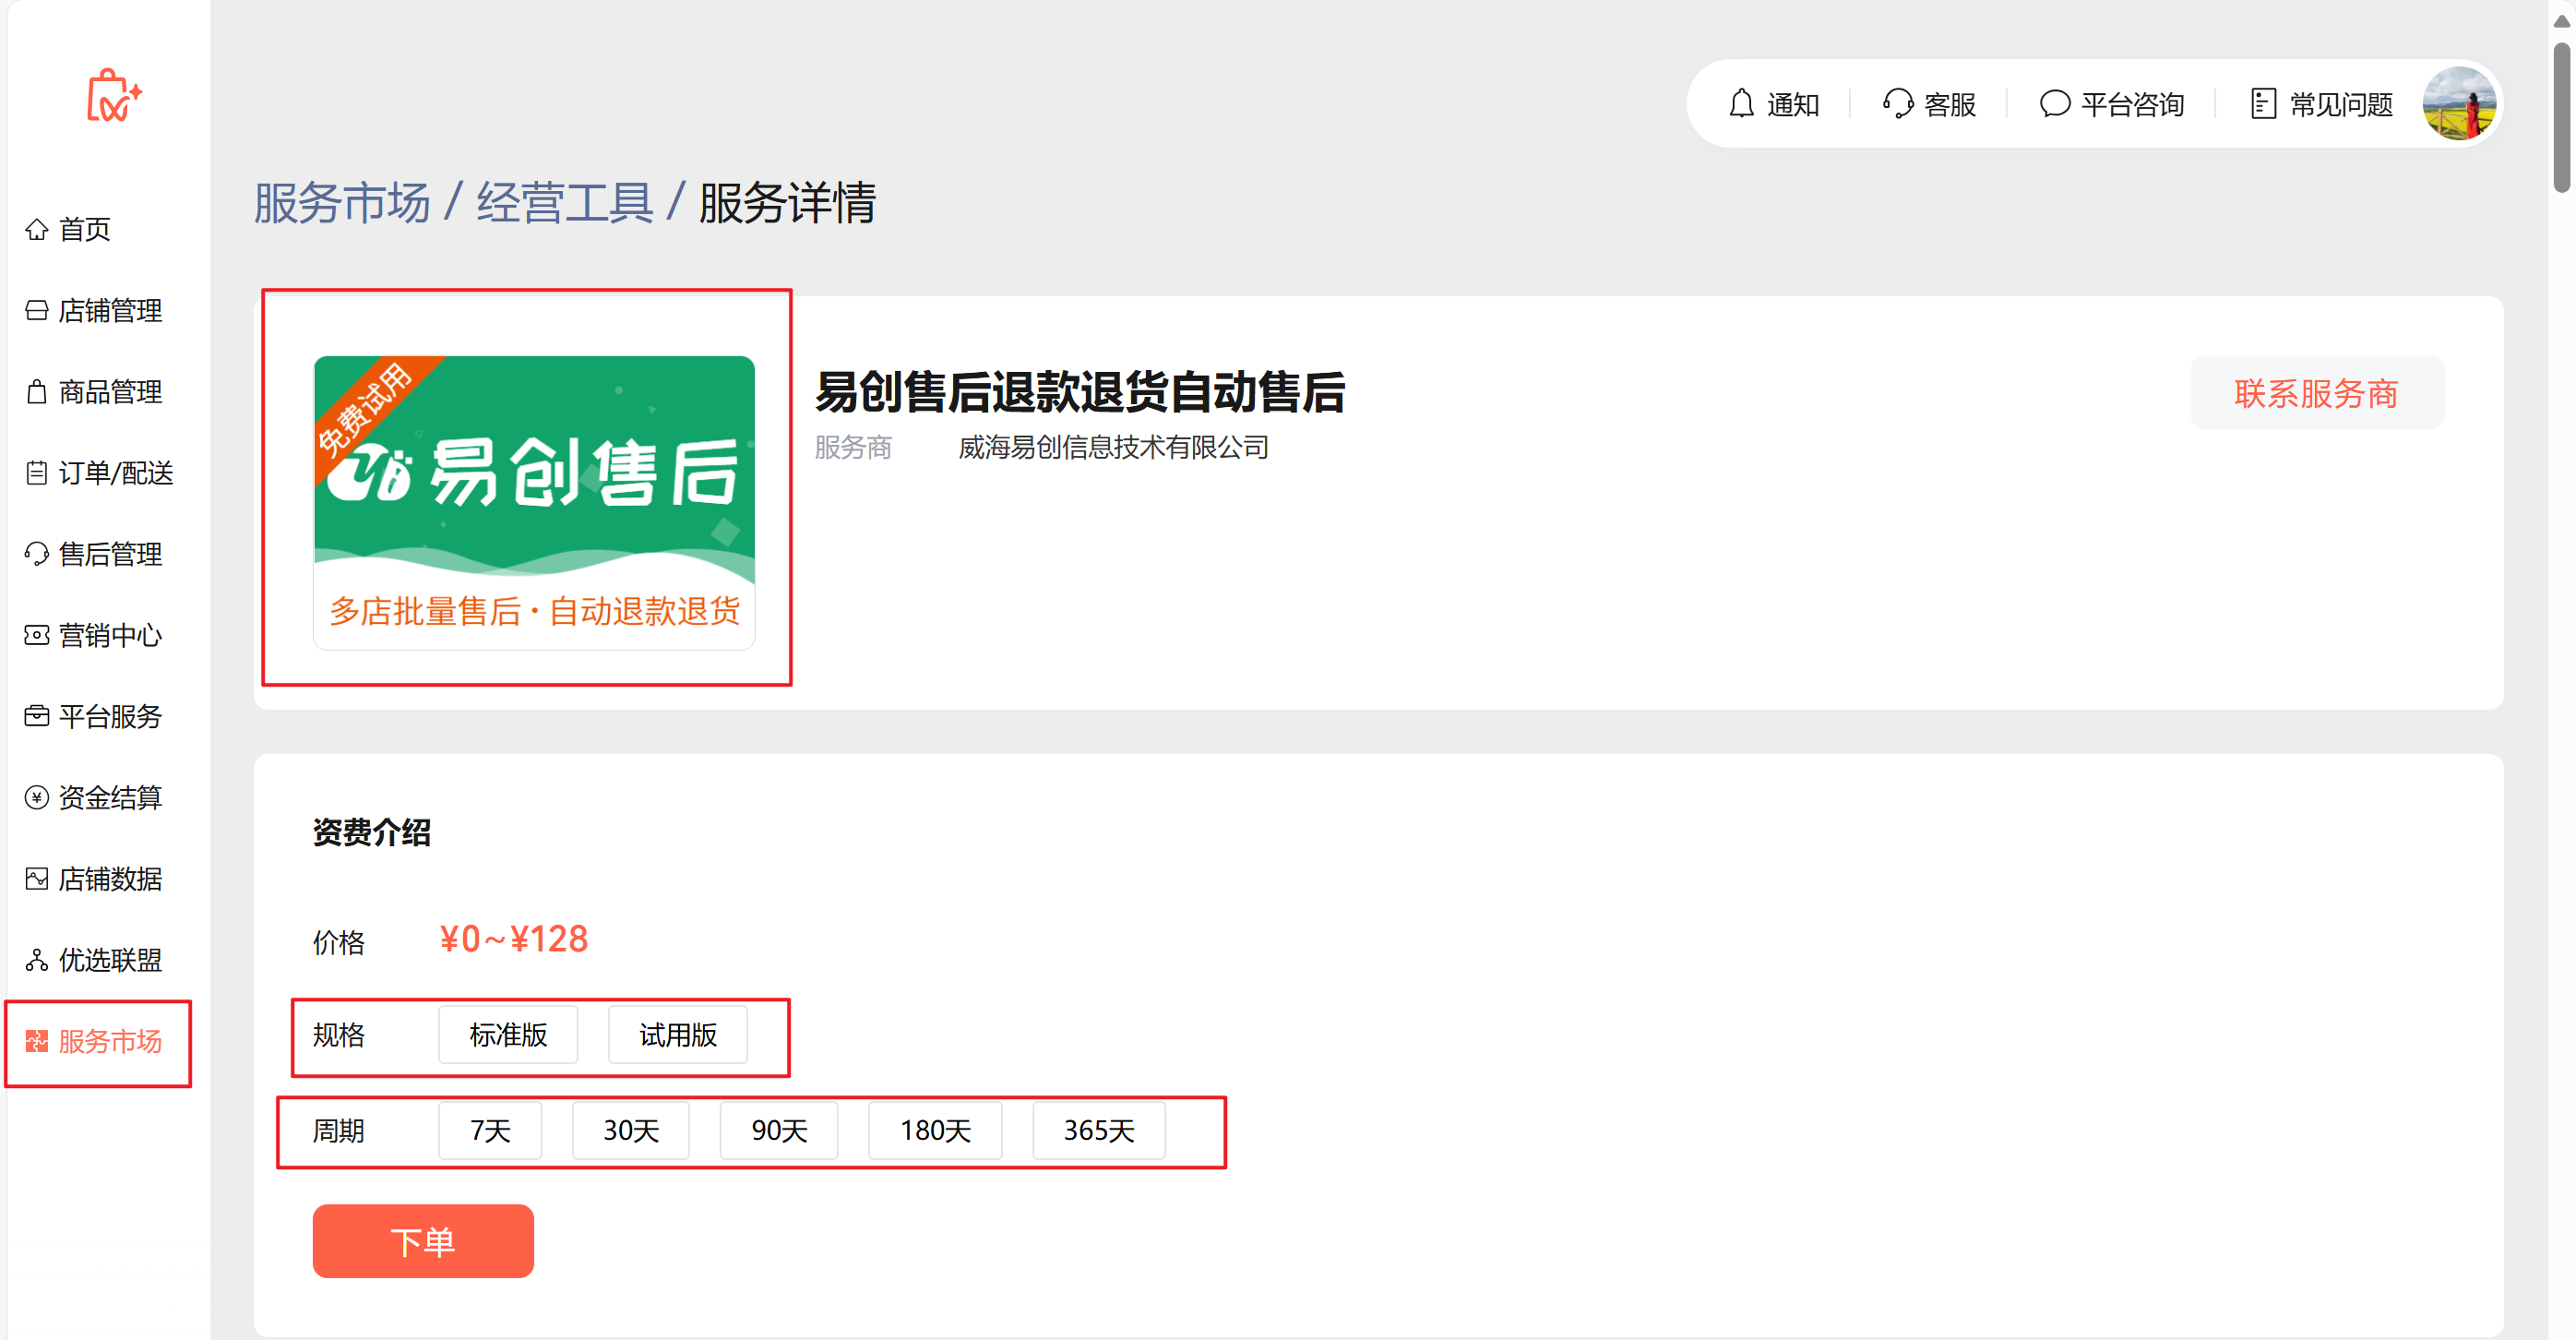Choose the 365天 period option
The image size is (2576, 1340).
(x=1098, y=1131)
